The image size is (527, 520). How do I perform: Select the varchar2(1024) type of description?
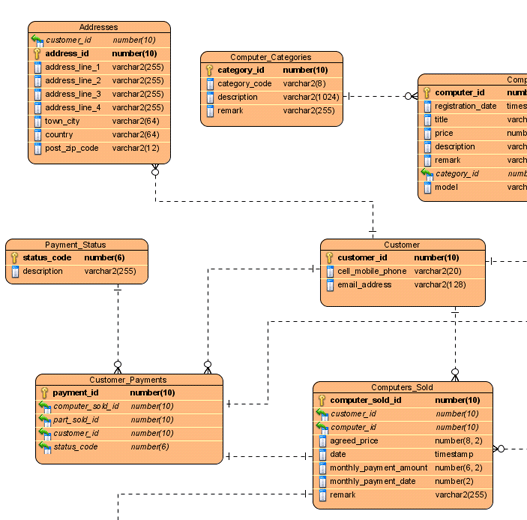(x=311, y=97)
